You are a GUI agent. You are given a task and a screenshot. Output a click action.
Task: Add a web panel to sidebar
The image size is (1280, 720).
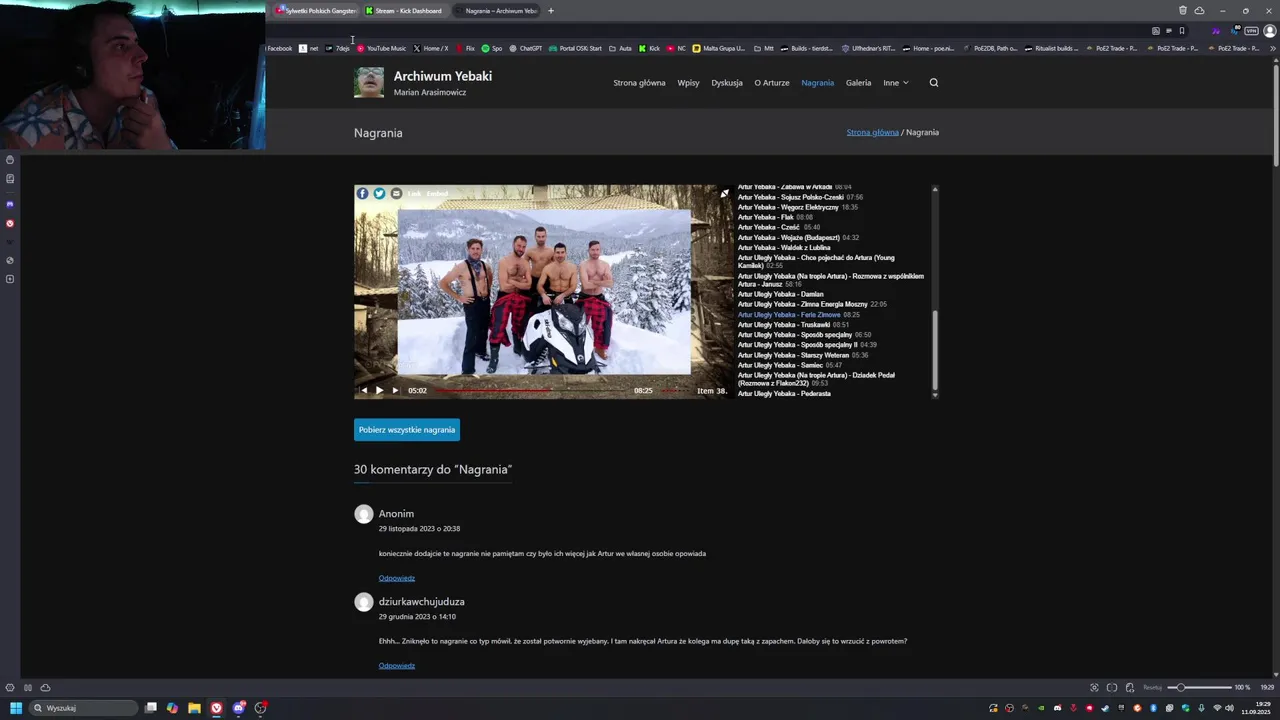[x=10, y=279]
